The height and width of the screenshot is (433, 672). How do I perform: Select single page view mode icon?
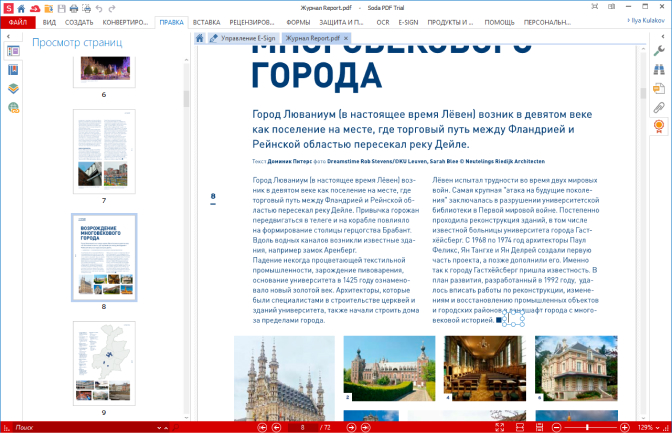pyautogui.click(x=520, y=427)
